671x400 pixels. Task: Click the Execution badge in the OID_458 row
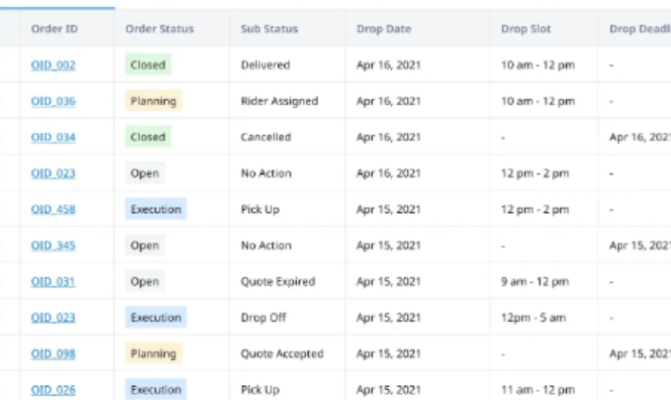(x=156, y=209)
